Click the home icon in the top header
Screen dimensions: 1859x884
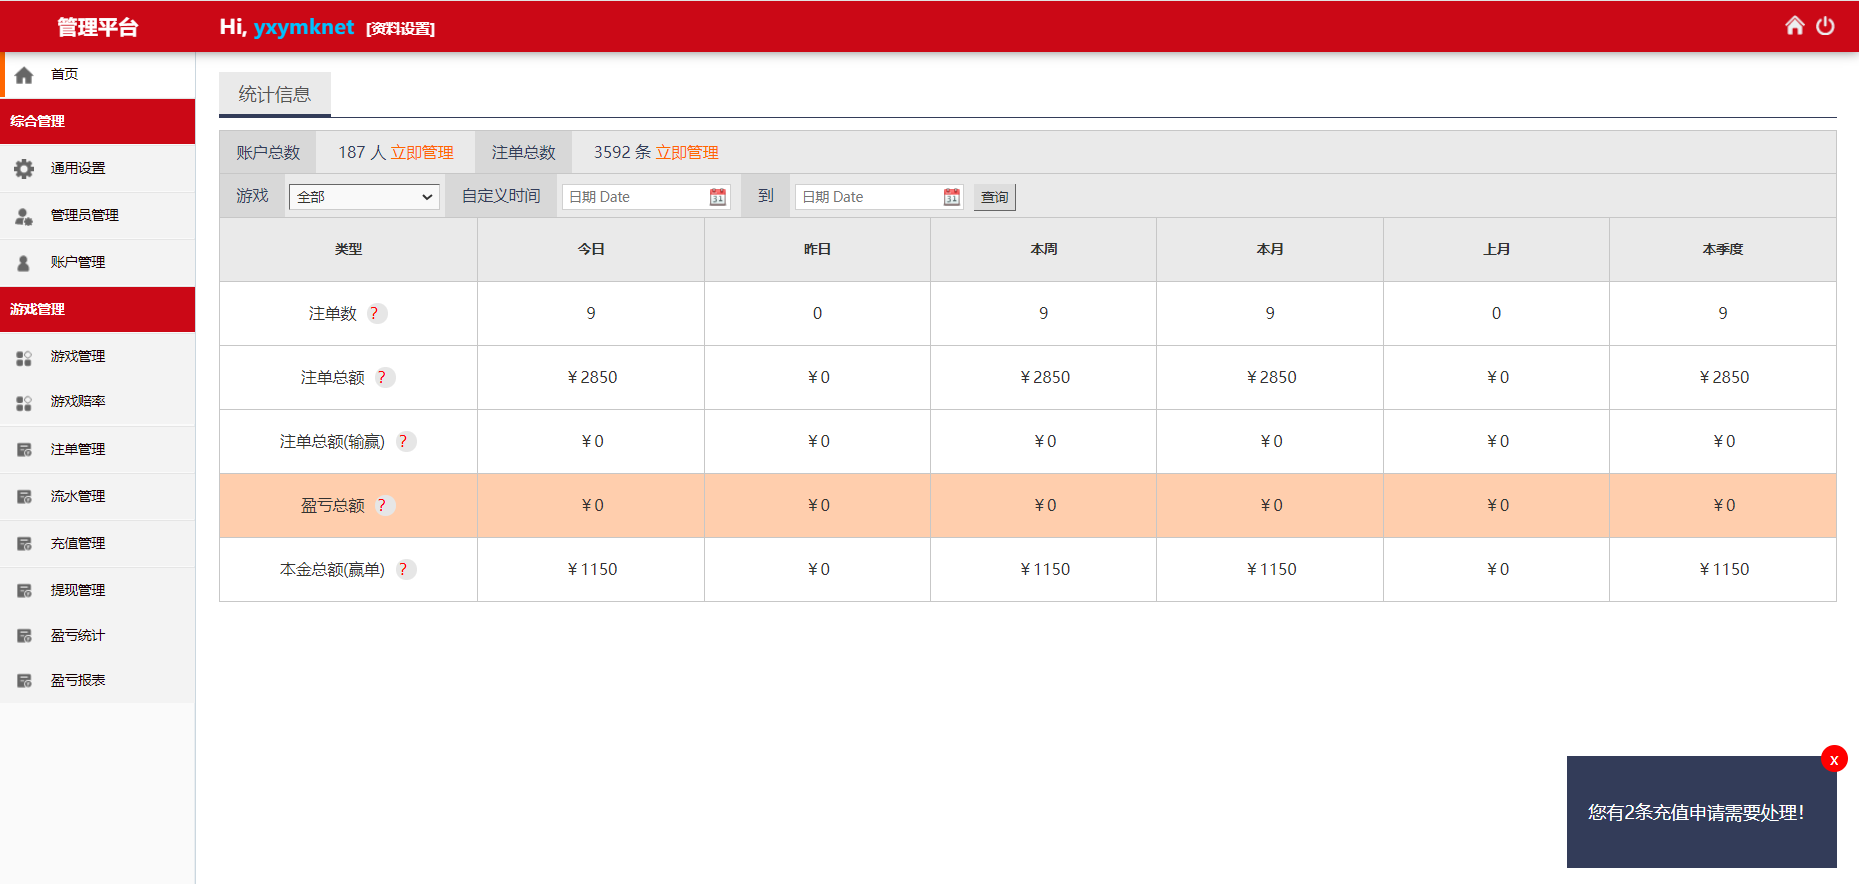[1795, 25]
